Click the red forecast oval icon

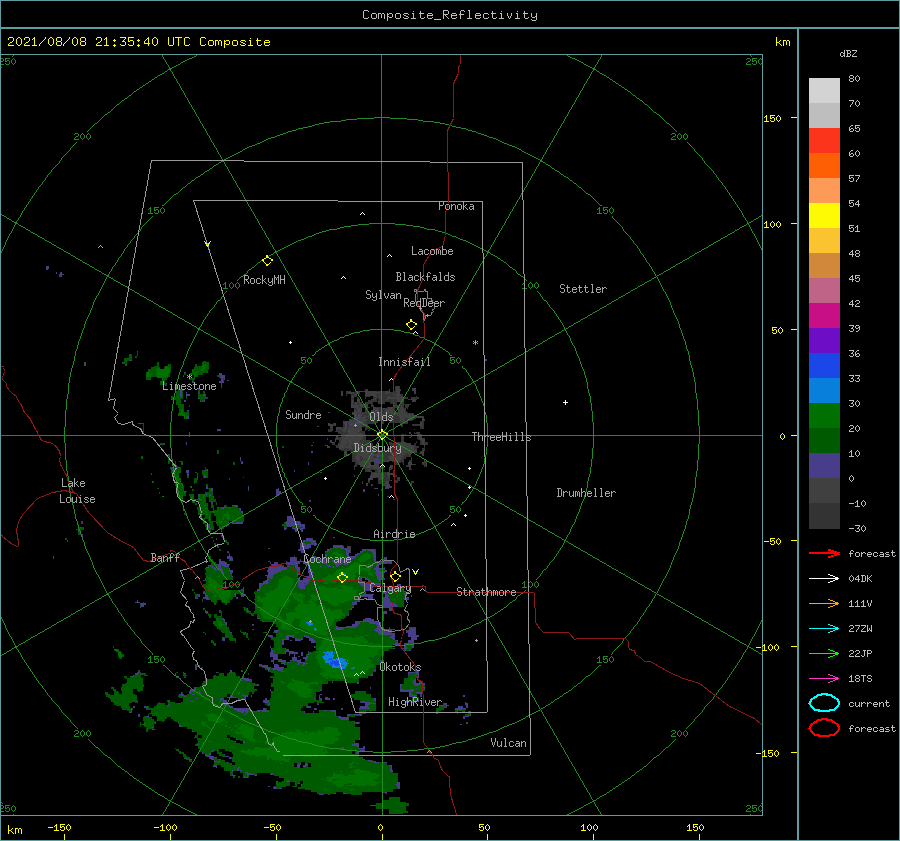(824, 728)
